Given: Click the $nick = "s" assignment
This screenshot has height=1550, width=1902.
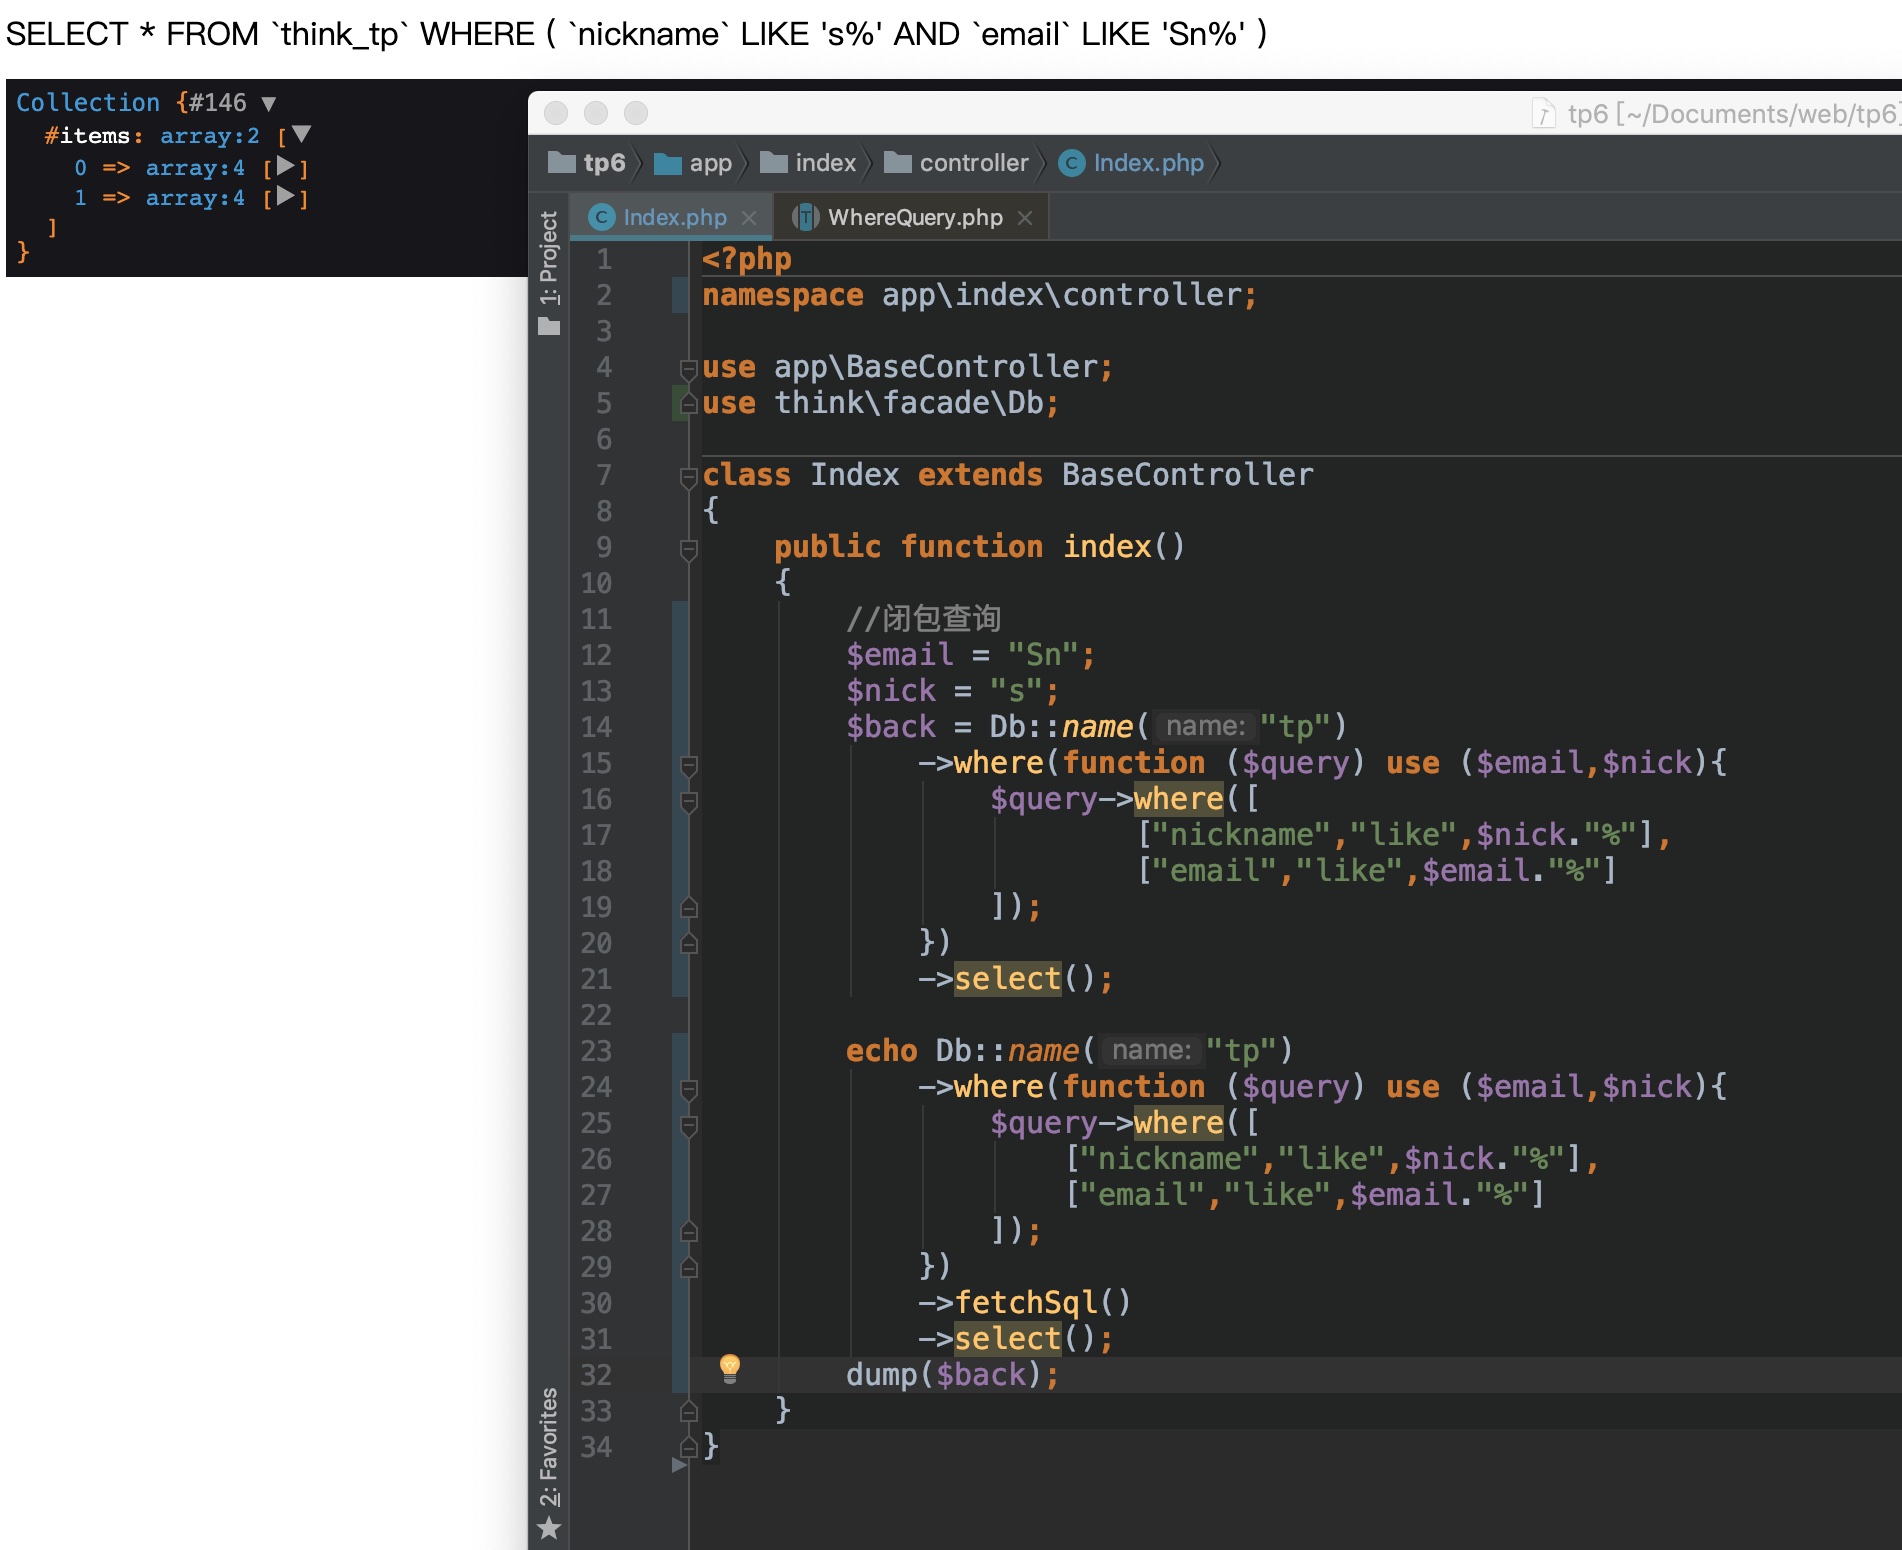Looking at the screenshot, I should point(952,691).
